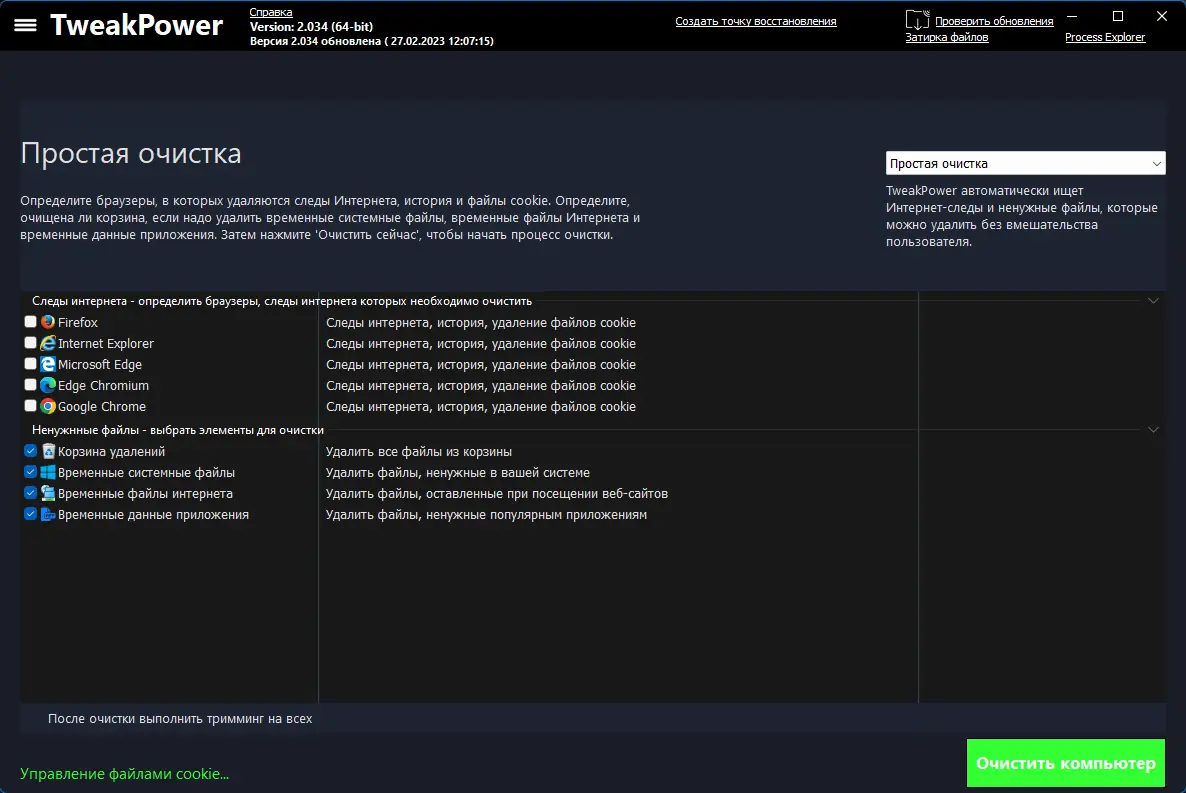The width and height of the screenshot is (1186, 793).
Task: Uncheck the Корзина удалений checkbox
Action: click(x=30, y=451)
